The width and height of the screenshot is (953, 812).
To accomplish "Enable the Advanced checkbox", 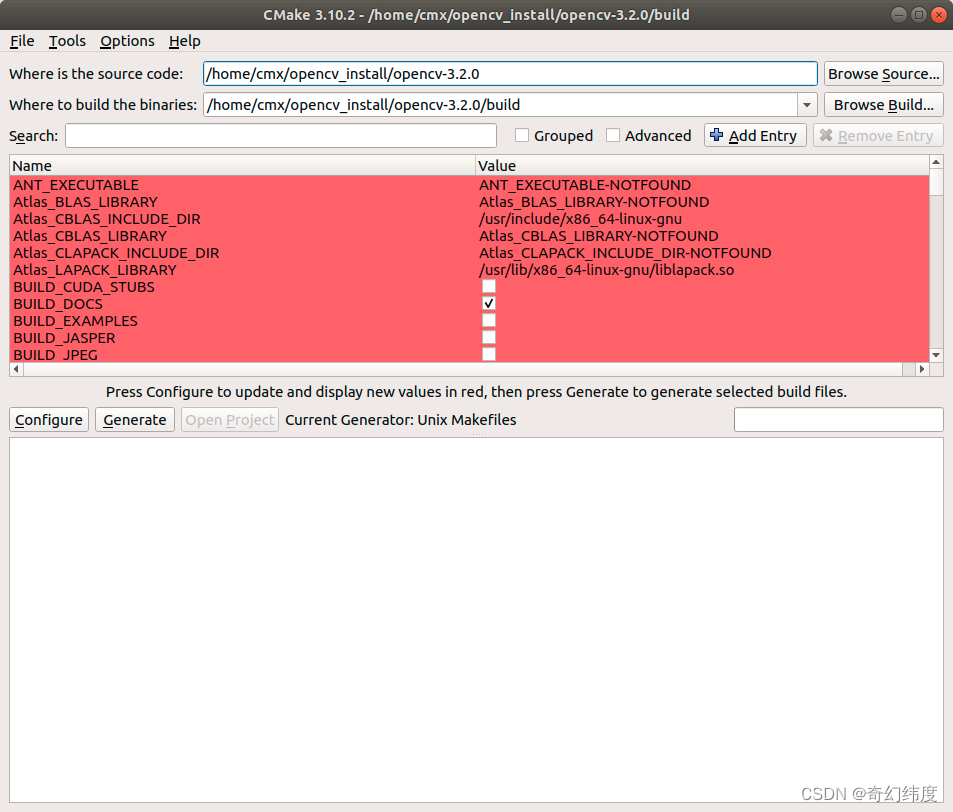I will coord(613,135).
